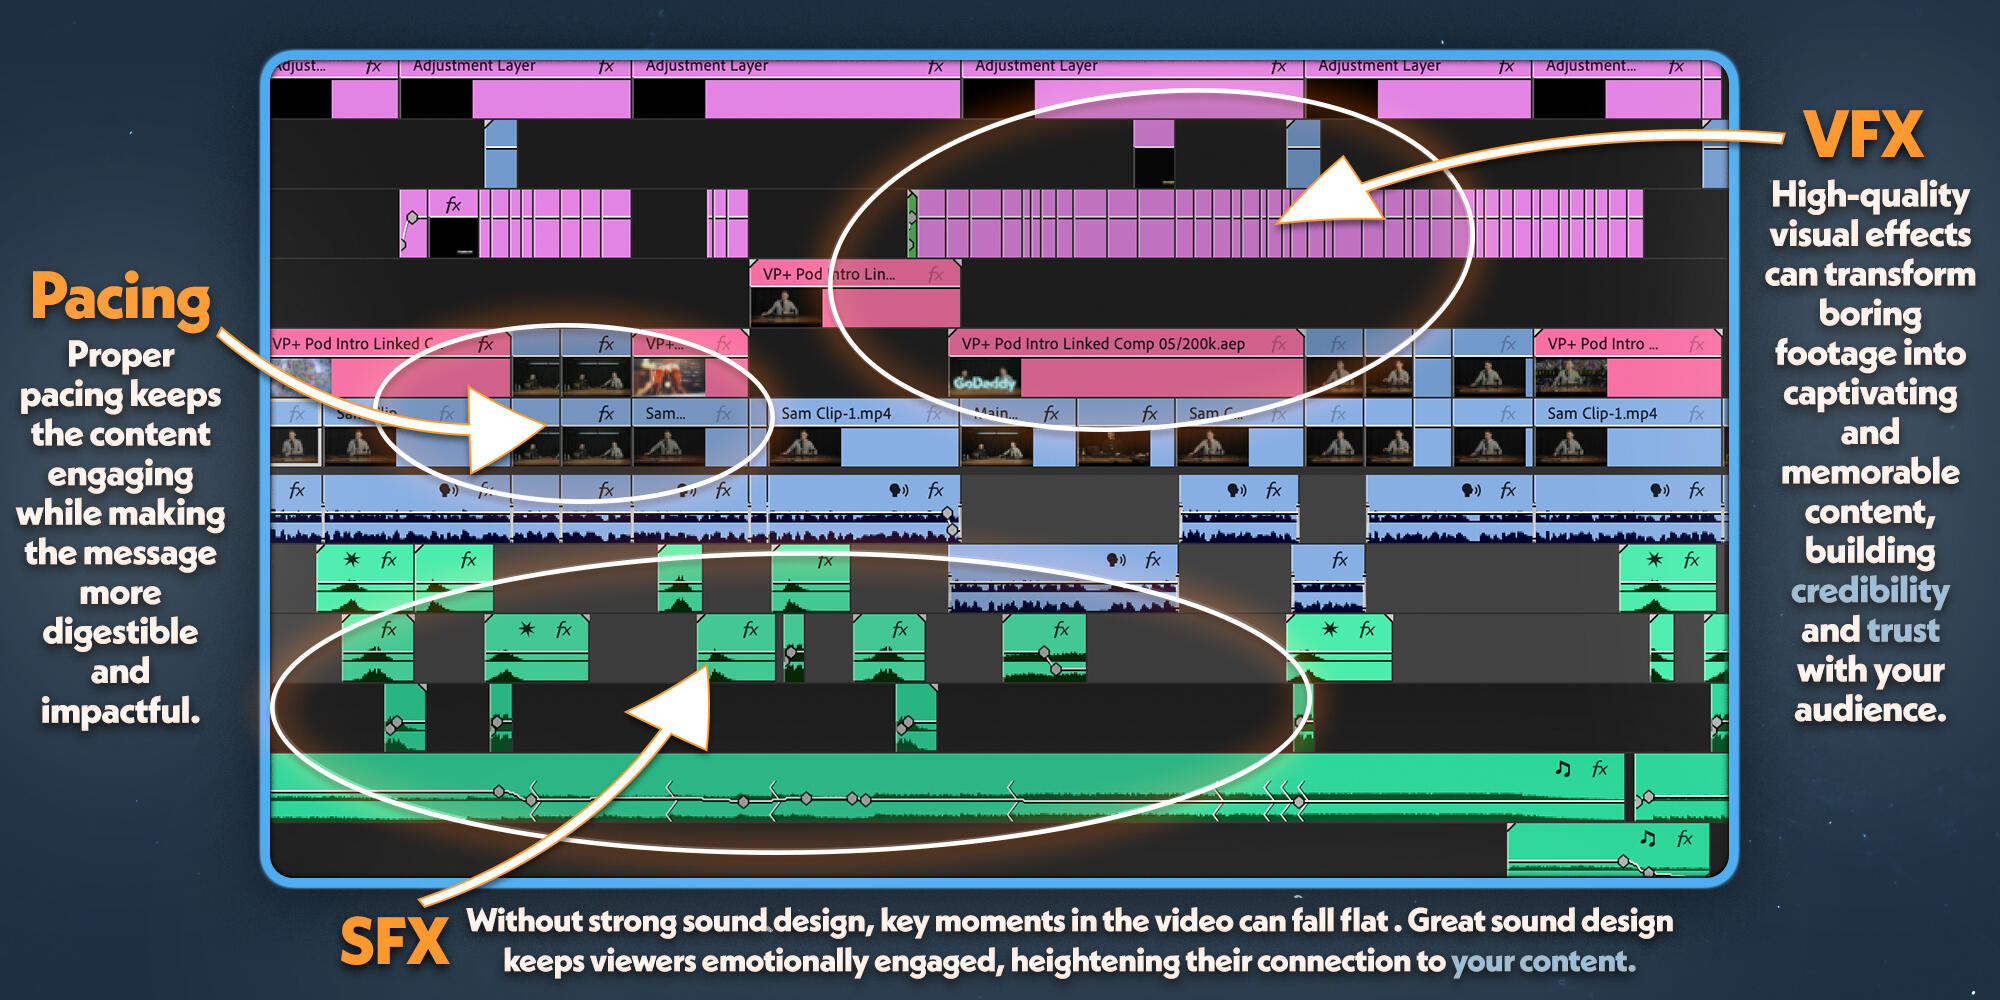Click the highlighted word "credibility"
The height and width of the screenshot is (1000, 2000).
pyautogui.click(x=1869, y=591)
